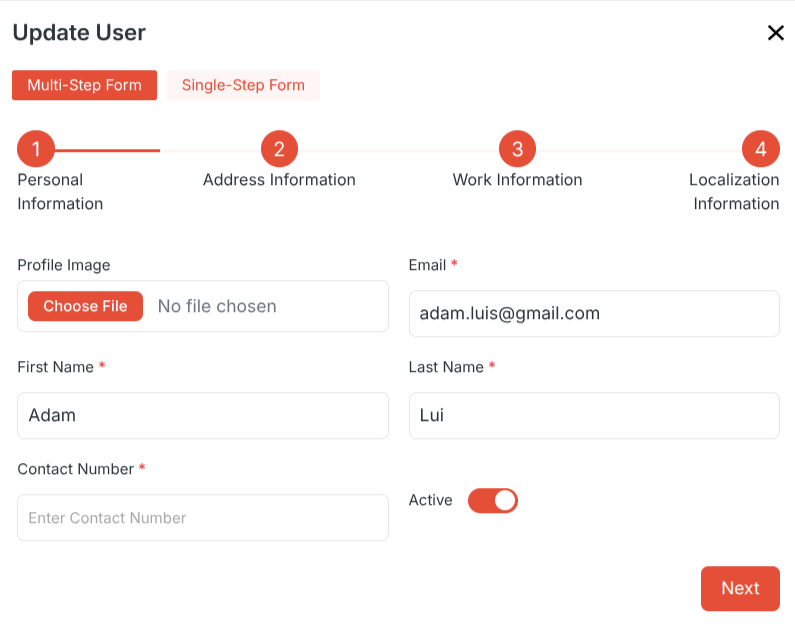The height and width of the screenshot is (627, 795).
Task: Click the 'No file chosen' text
Action: pos(217,306)
